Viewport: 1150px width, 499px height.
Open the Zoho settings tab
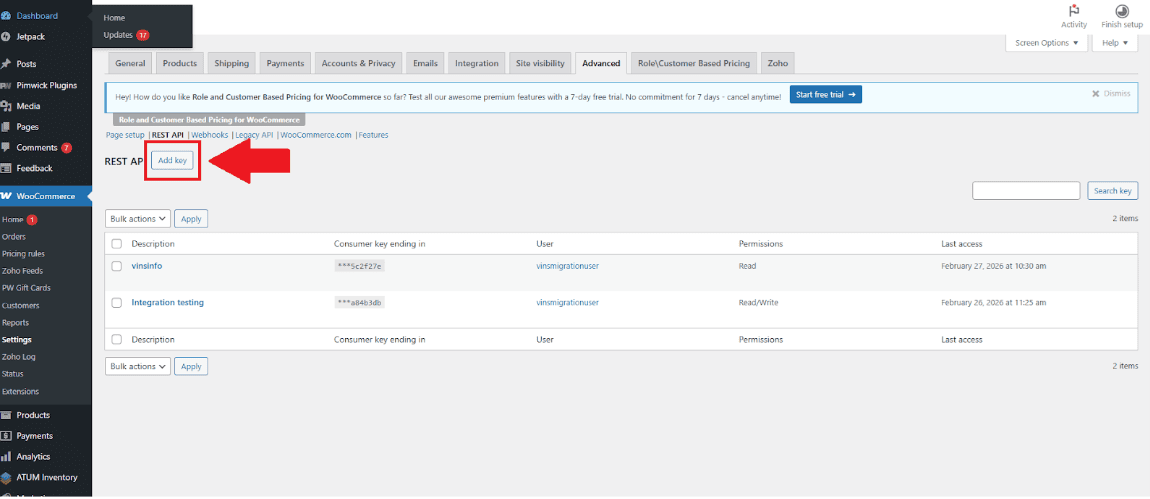778,63
